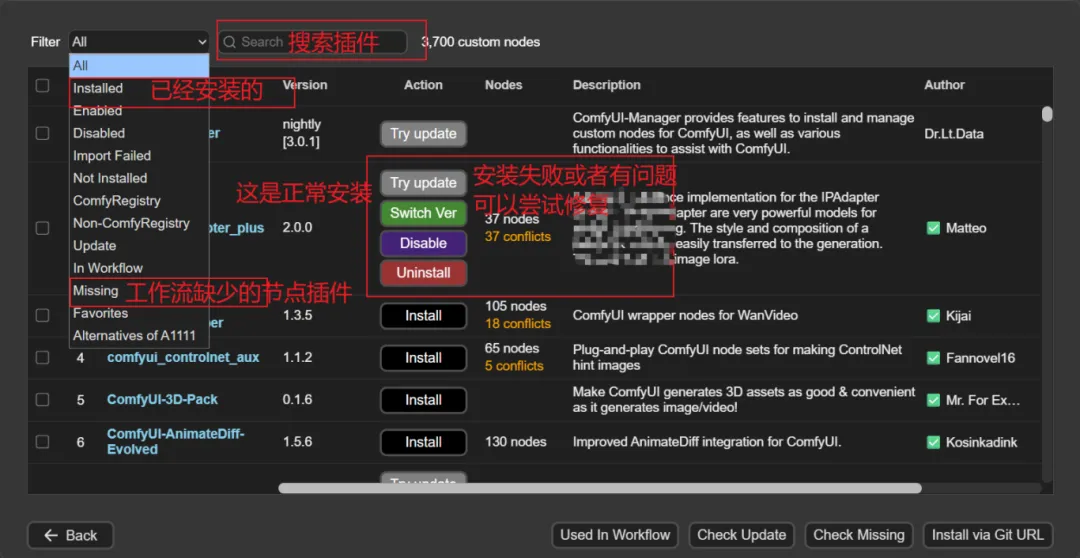Click the Dr.Lt.Data author name
This screenshot has height=558, width=1080.
click(954, 134)
